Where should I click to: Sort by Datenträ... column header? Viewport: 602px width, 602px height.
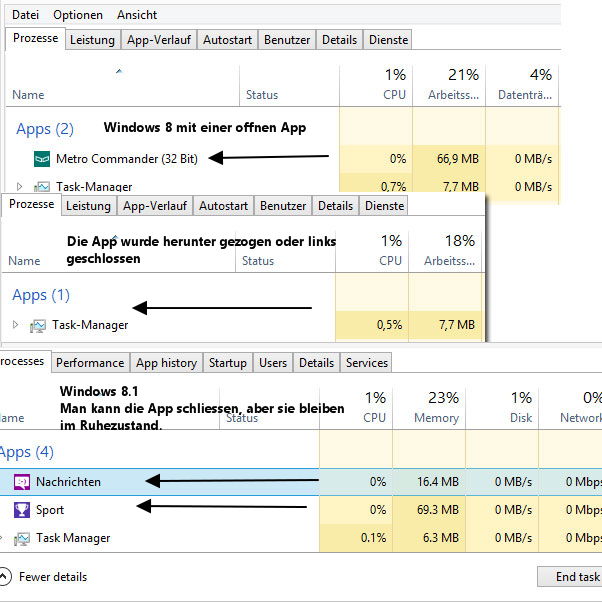coord(523,85)
